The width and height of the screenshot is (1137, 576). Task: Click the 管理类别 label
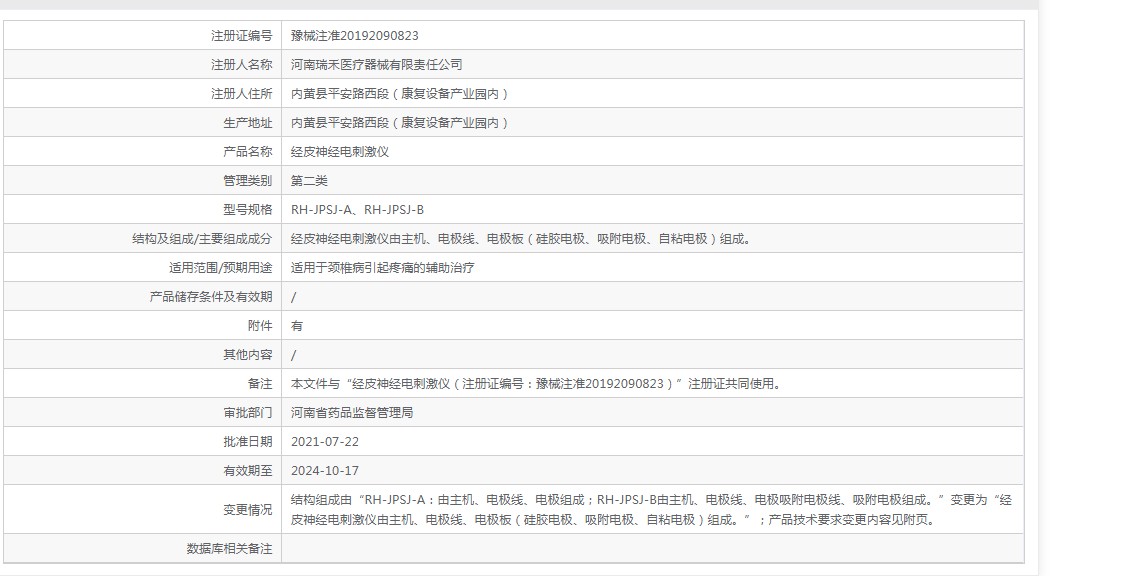[x=247, y=181]
